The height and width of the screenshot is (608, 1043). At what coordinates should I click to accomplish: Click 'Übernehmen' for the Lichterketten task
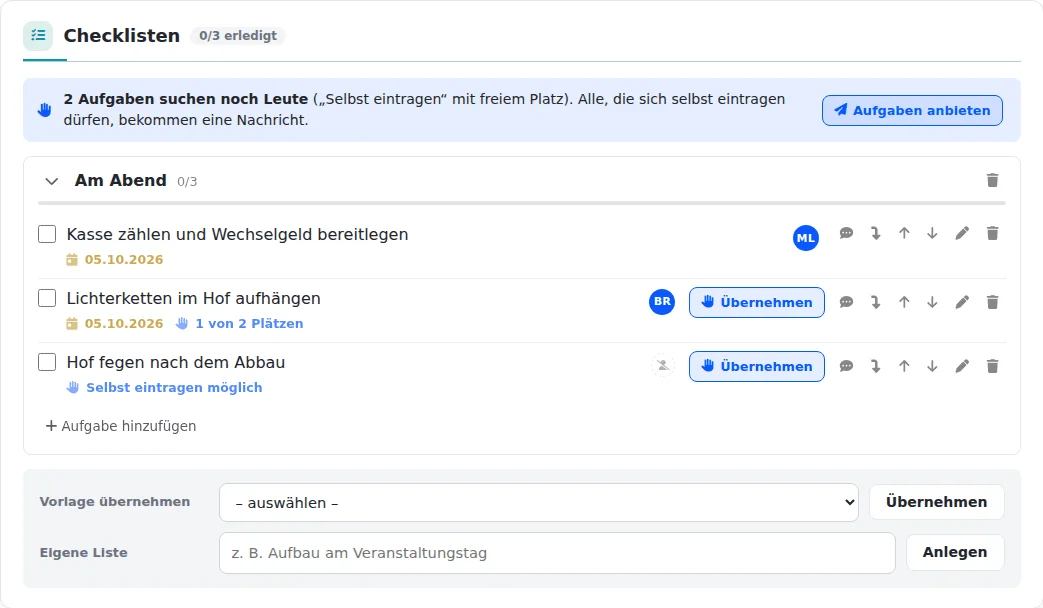coord(756,302)
